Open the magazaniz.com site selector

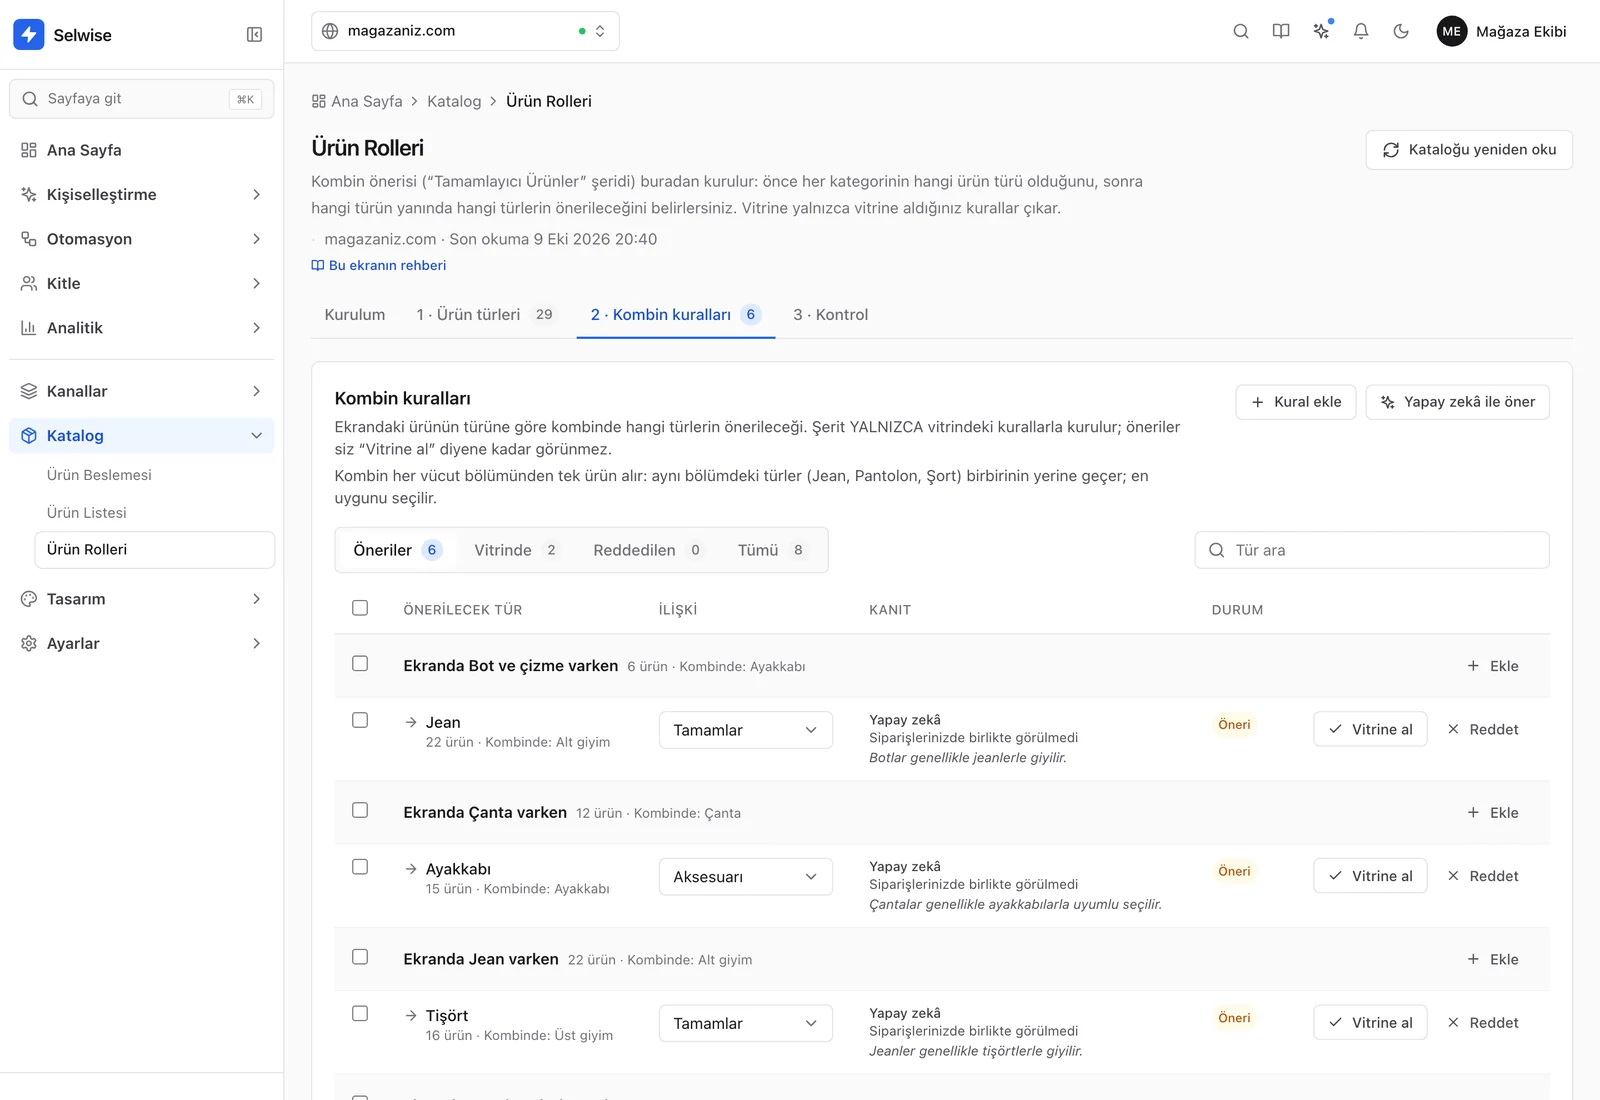tap(465, 31)
